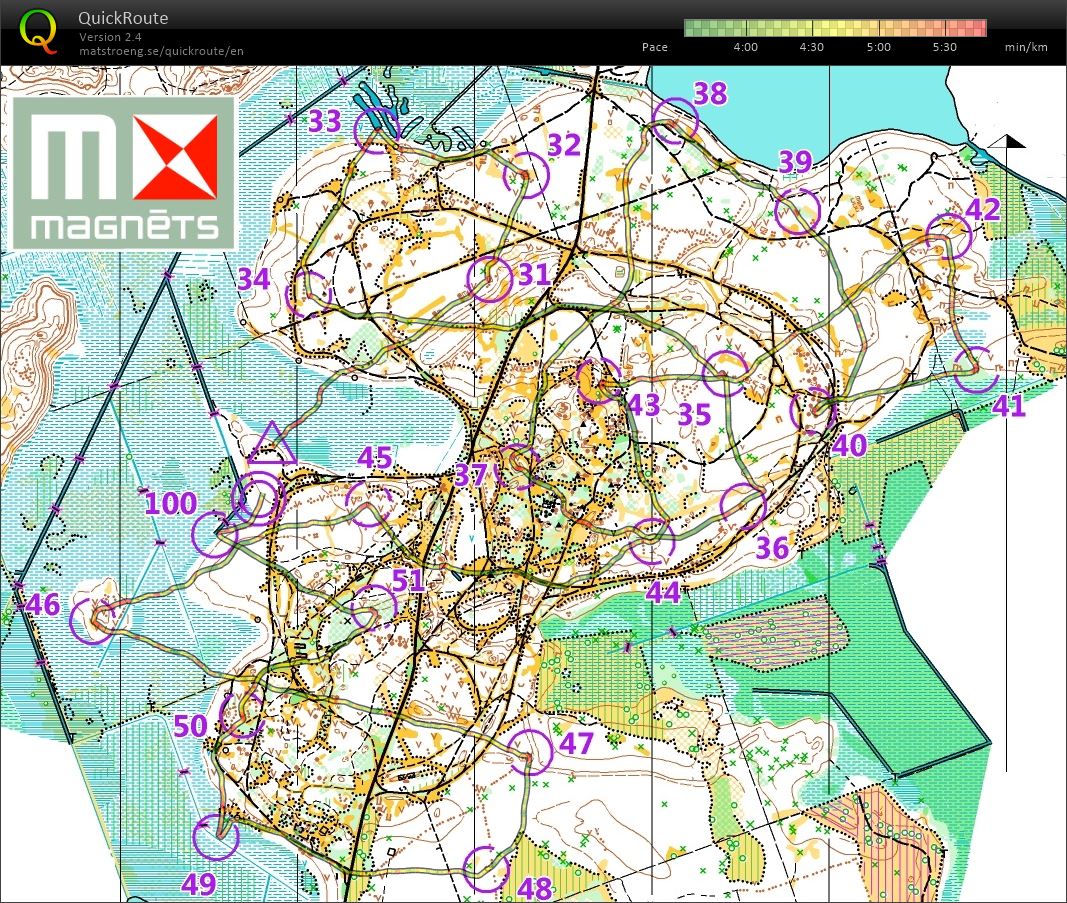The image size is (1067, 903).
Task: Select the control circle numbered 41
Action: (976, 369)
